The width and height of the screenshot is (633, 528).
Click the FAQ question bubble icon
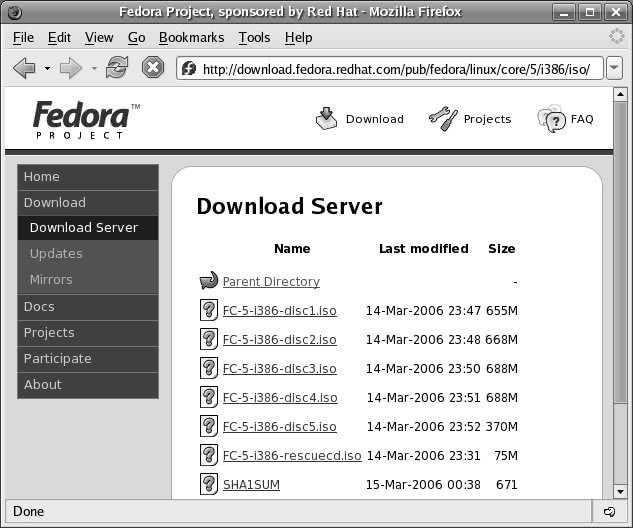(x=552, y=119)
